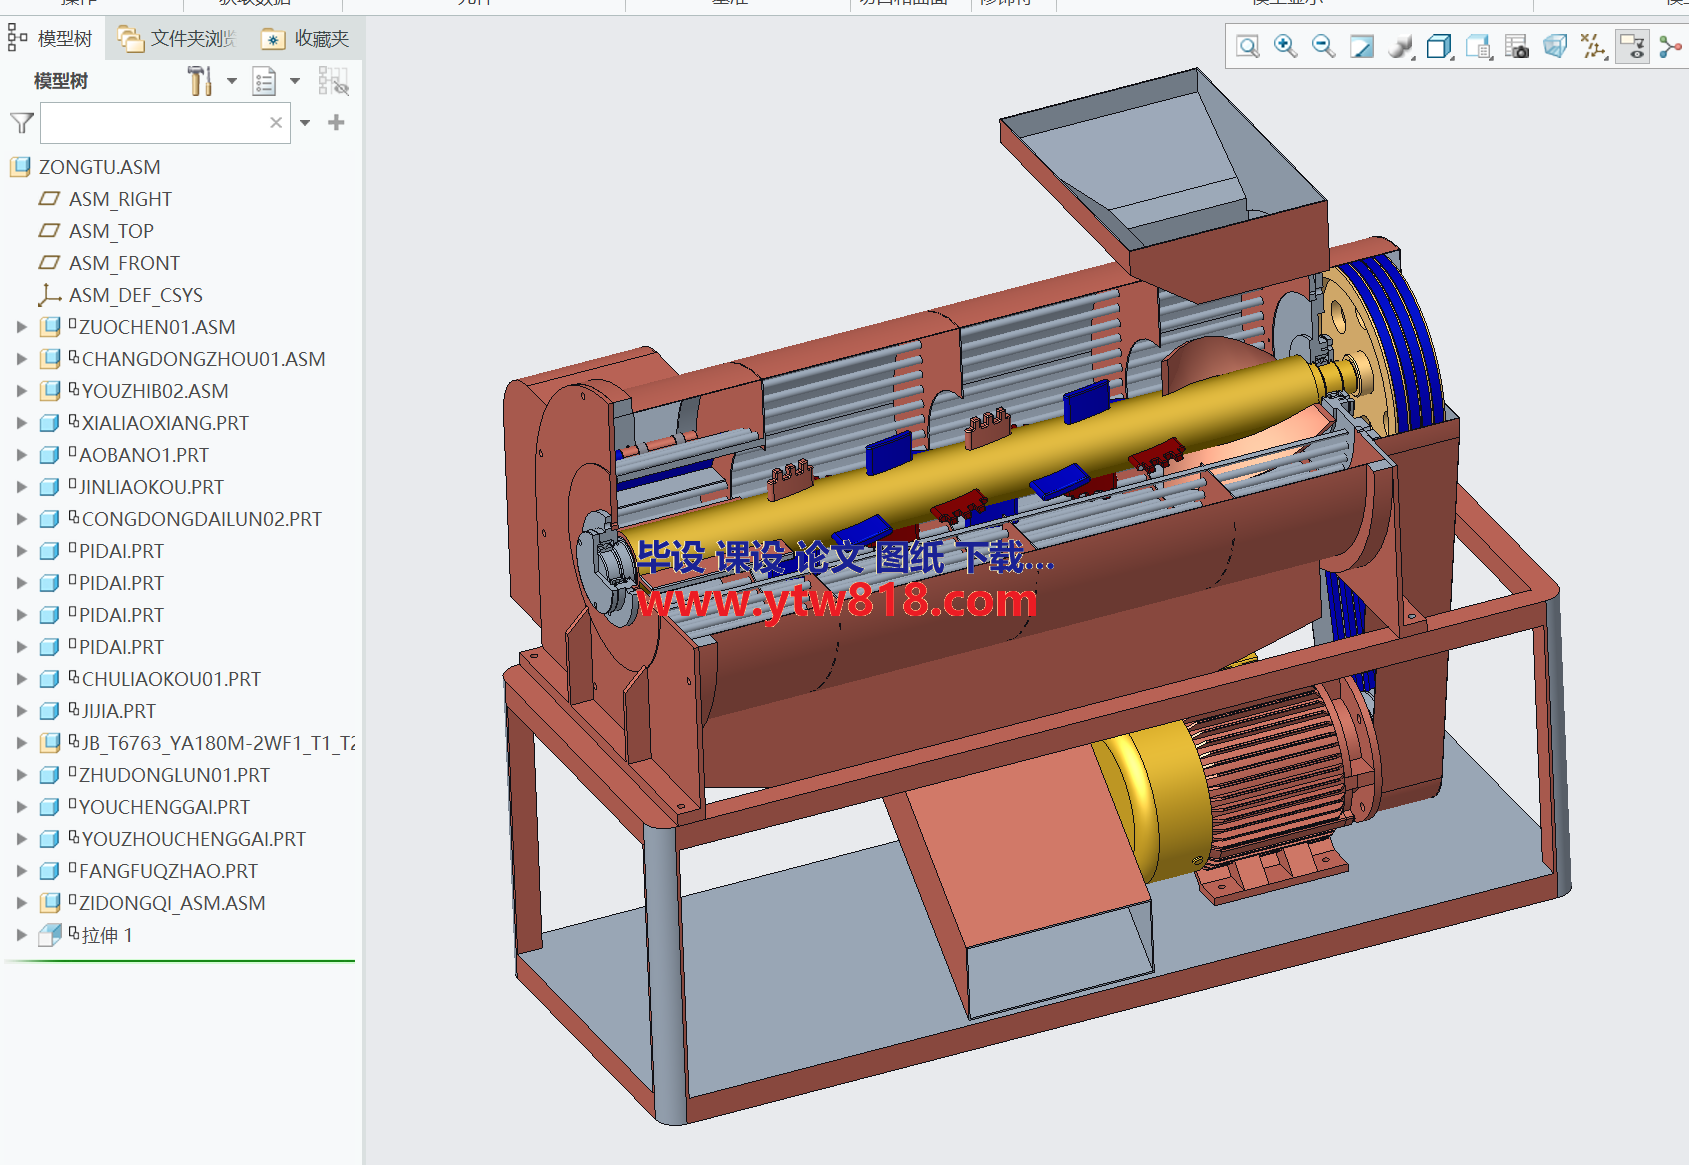Viewport: 1689px width, 1165px height.
Task: Click the ZIDONGQI_ASM.ASM assembly icon
Action: 50,903
